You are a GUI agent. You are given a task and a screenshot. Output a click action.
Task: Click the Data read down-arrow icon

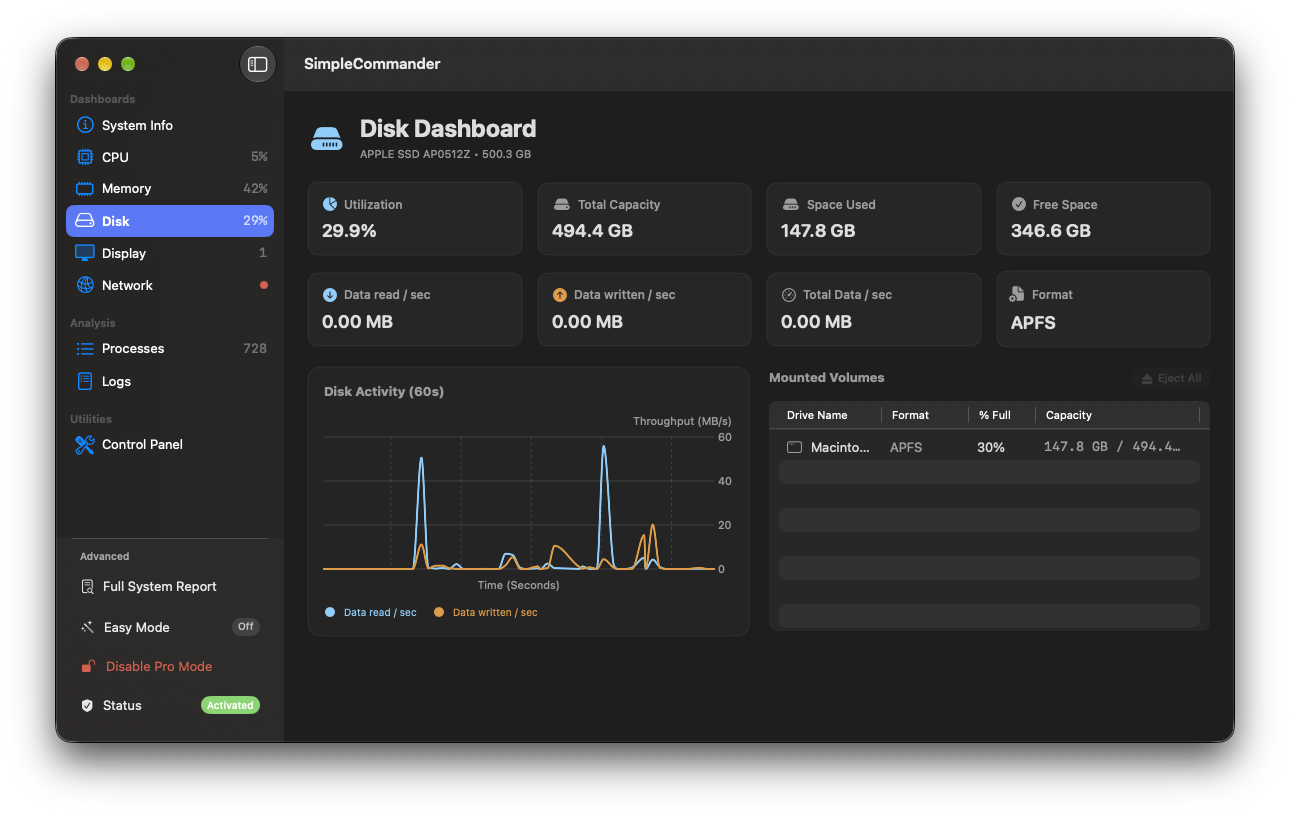[x=330, y=295]
